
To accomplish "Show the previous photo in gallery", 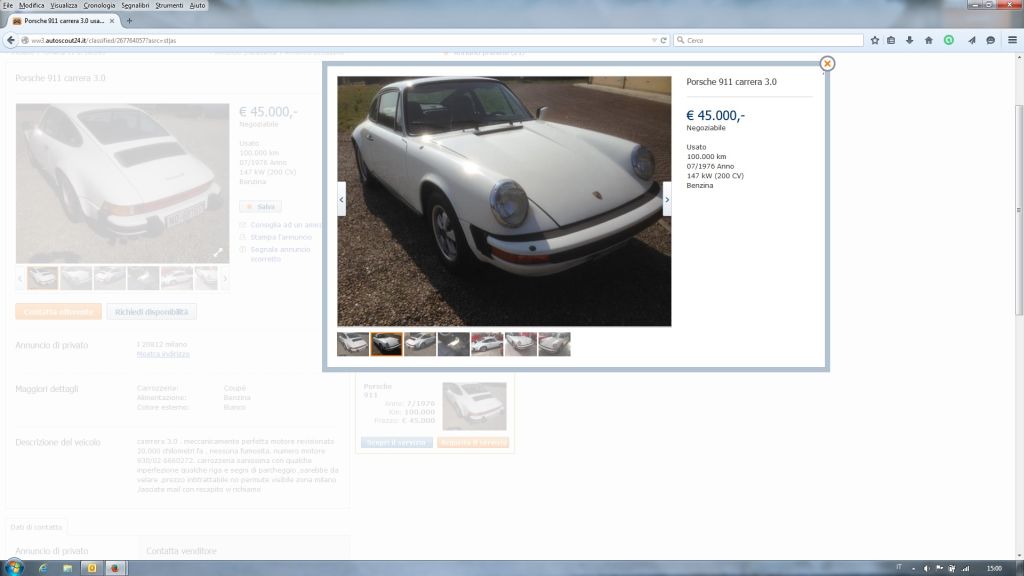I will [x=342, y=199].
